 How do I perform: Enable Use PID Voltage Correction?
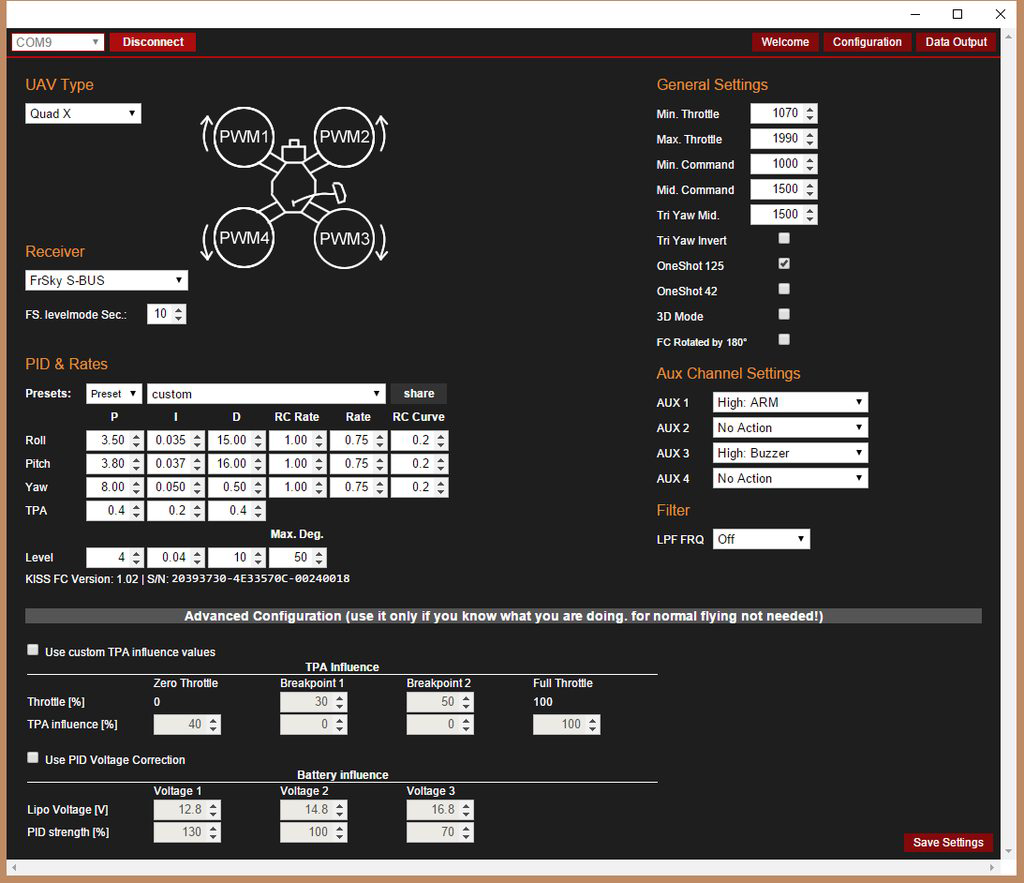click(33, 758)
